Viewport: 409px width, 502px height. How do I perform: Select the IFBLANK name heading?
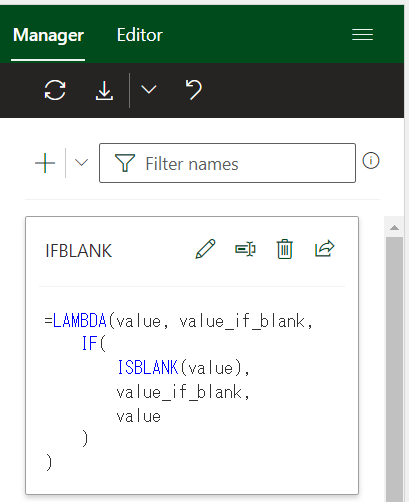point(79,251)
